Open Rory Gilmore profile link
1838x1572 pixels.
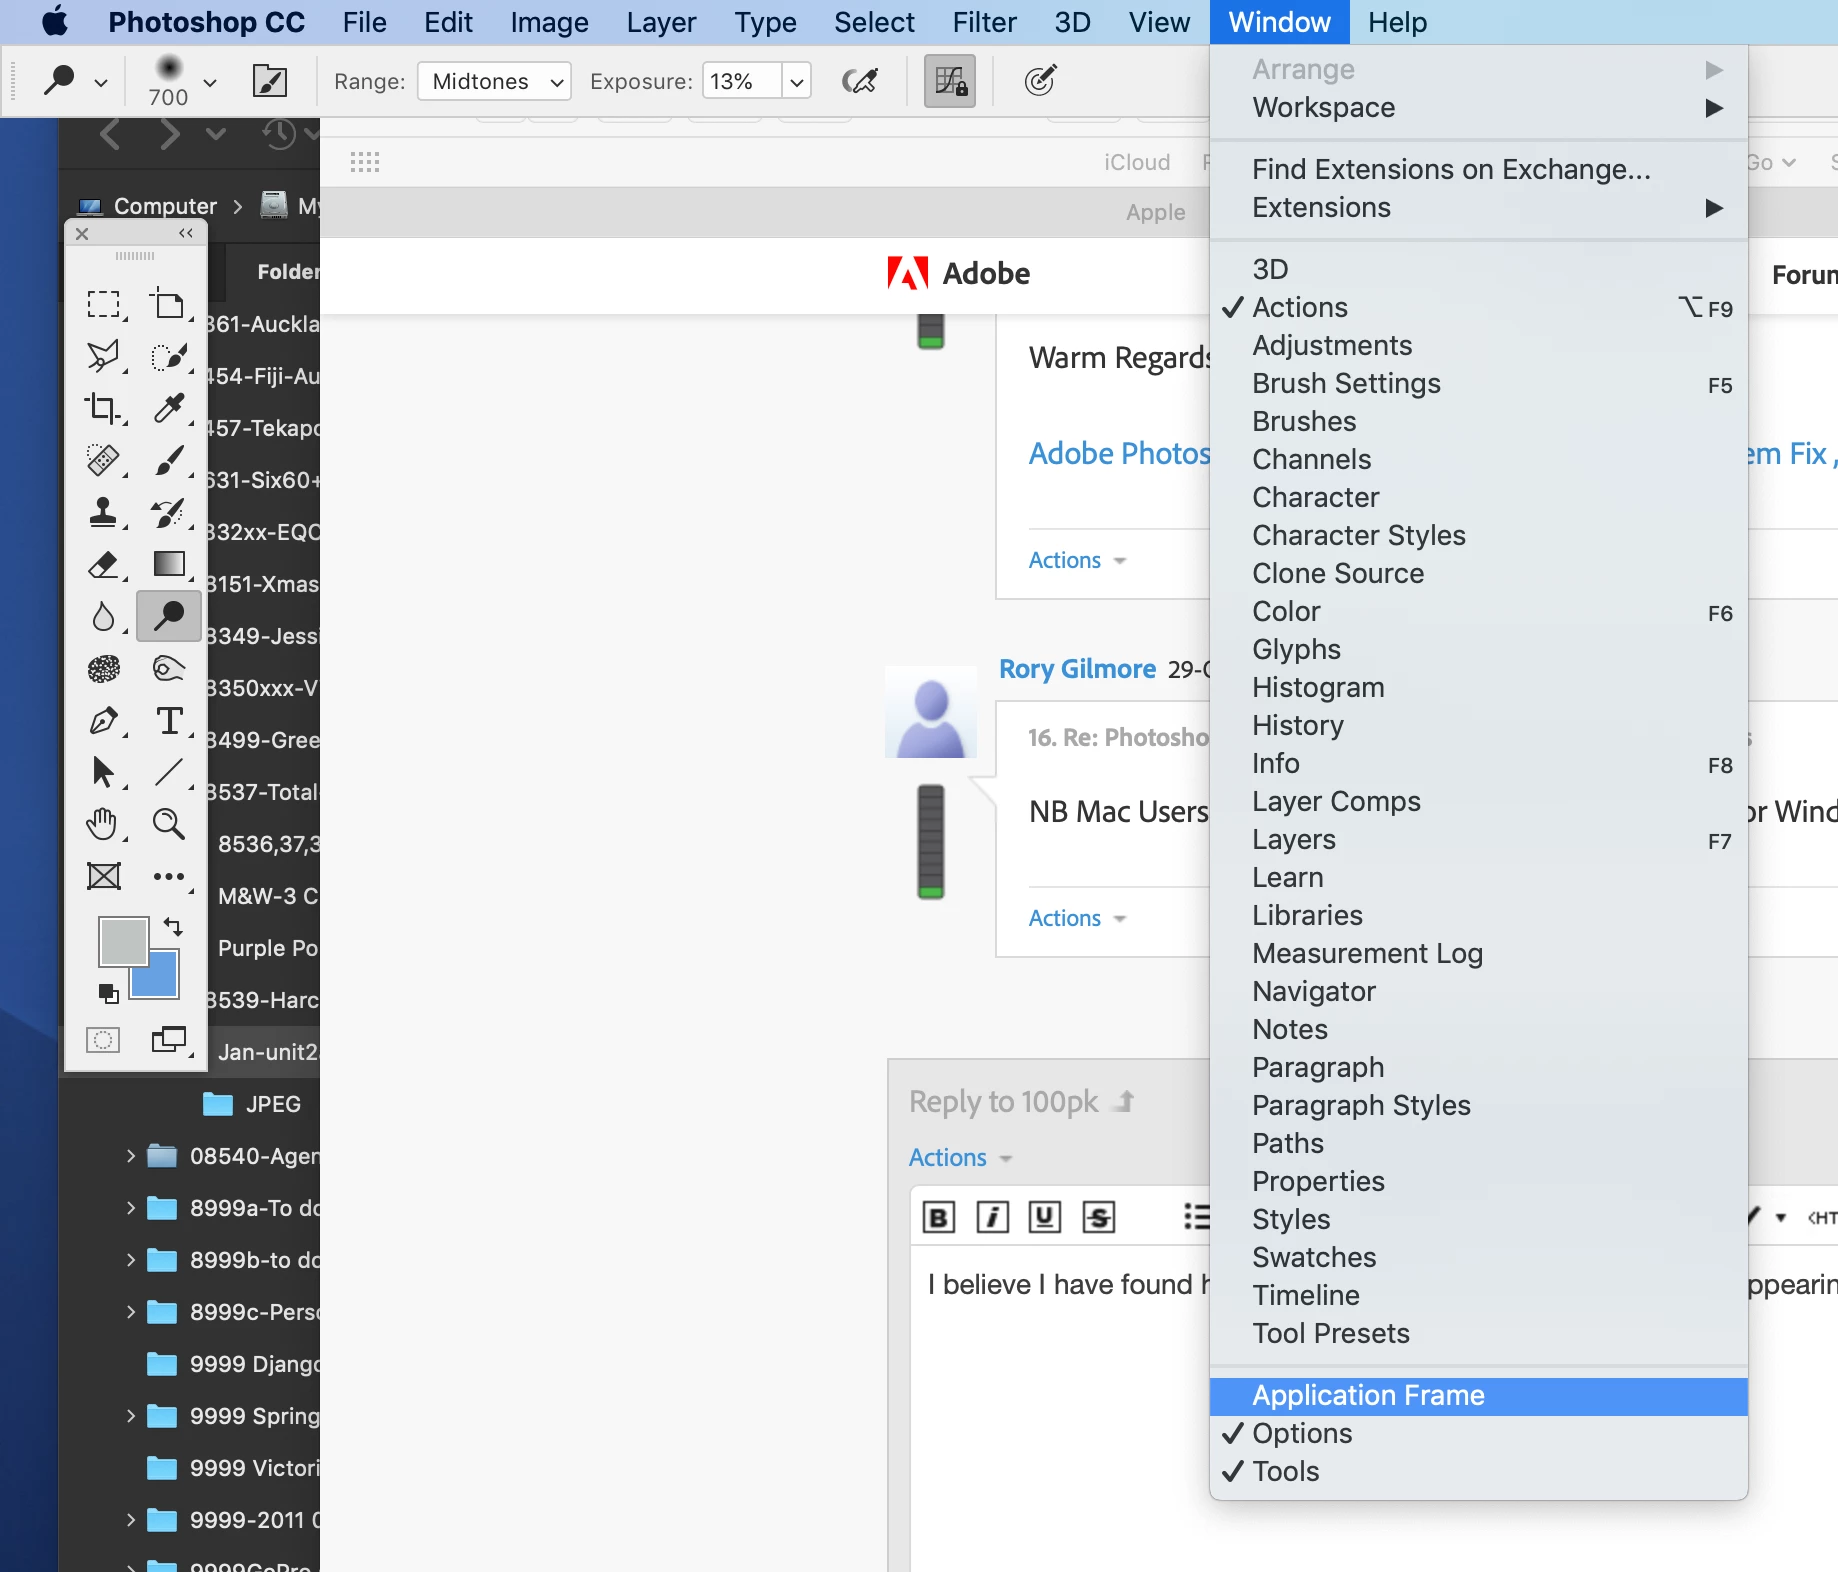(x=1077, y=668)
